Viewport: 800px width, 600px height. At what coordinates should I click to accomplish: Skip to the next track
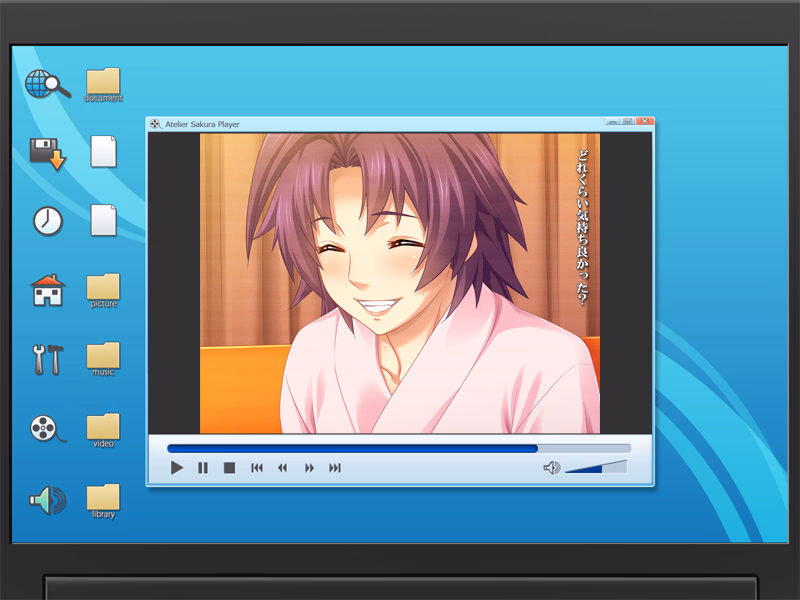coord(334,467)
